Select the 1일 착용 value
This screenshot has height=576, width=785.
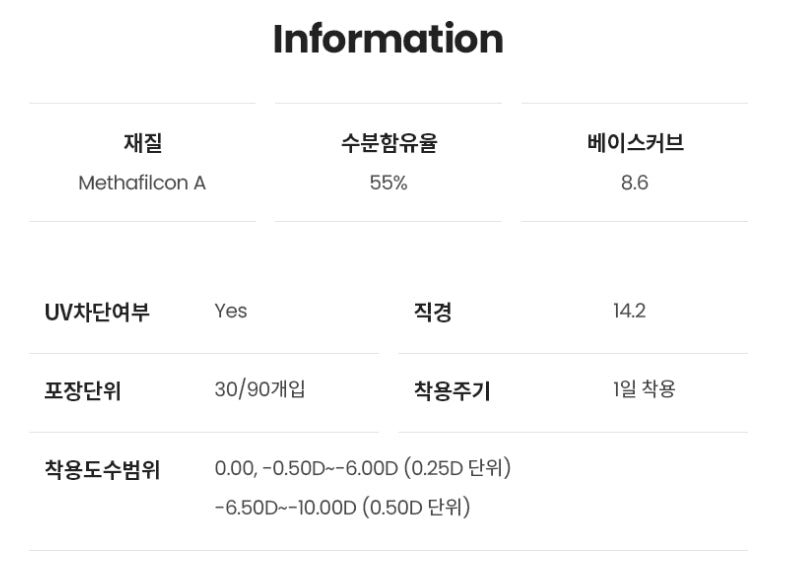click(644, 389)
